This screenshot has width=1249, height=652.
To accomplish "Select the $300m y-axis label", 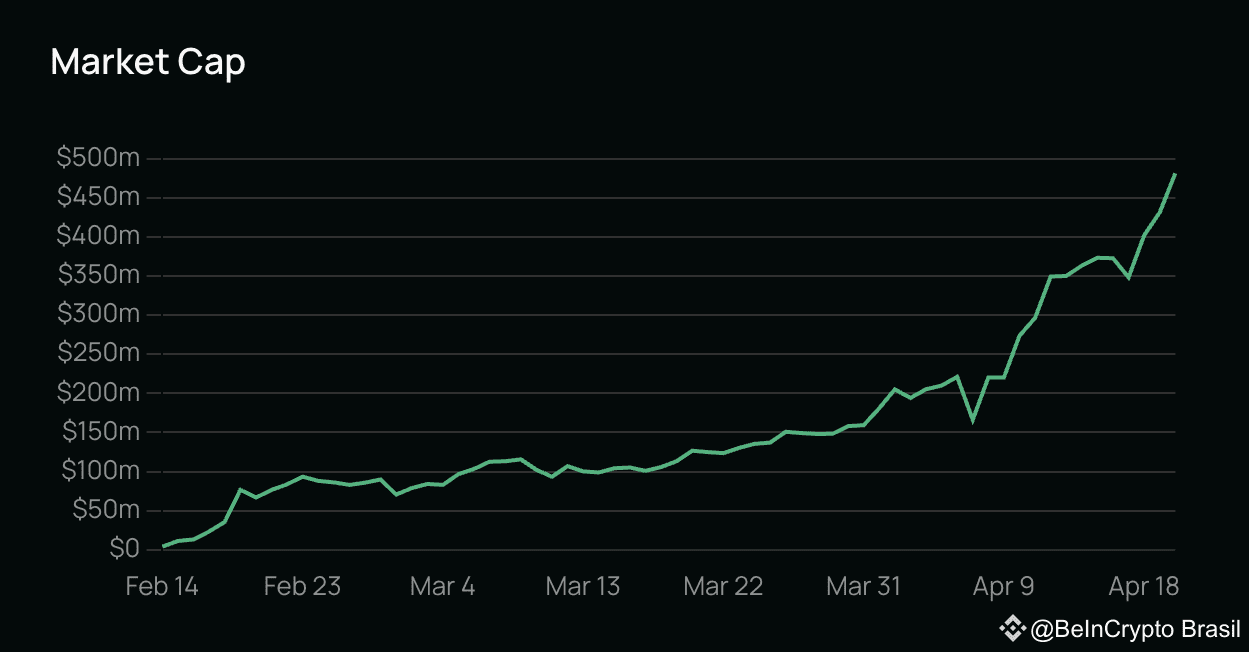I will click(98, 314).
